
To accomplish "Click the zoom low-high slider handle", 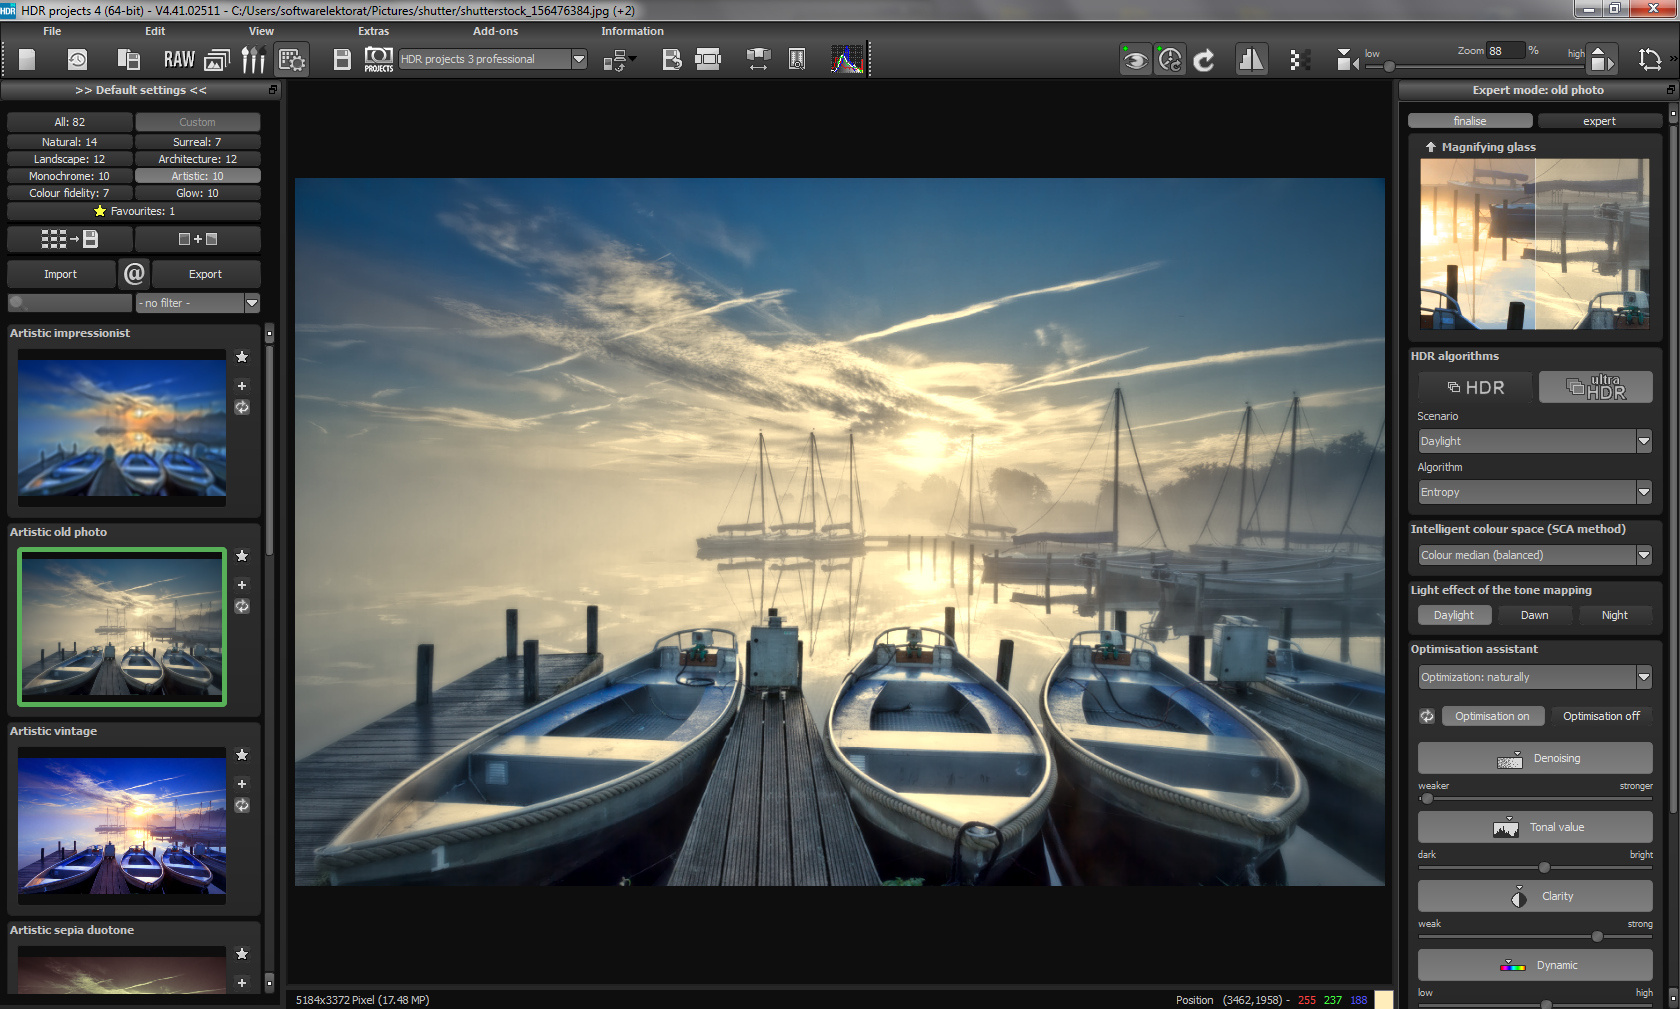I will 1389,66.
